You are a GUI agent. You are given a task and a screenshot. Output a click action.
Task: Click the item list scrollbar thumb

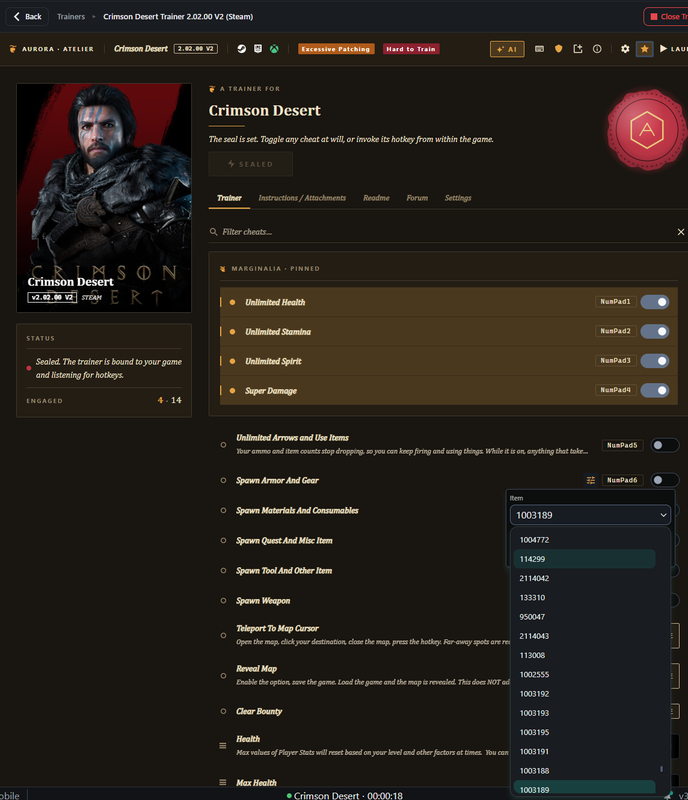coord(661,768)
